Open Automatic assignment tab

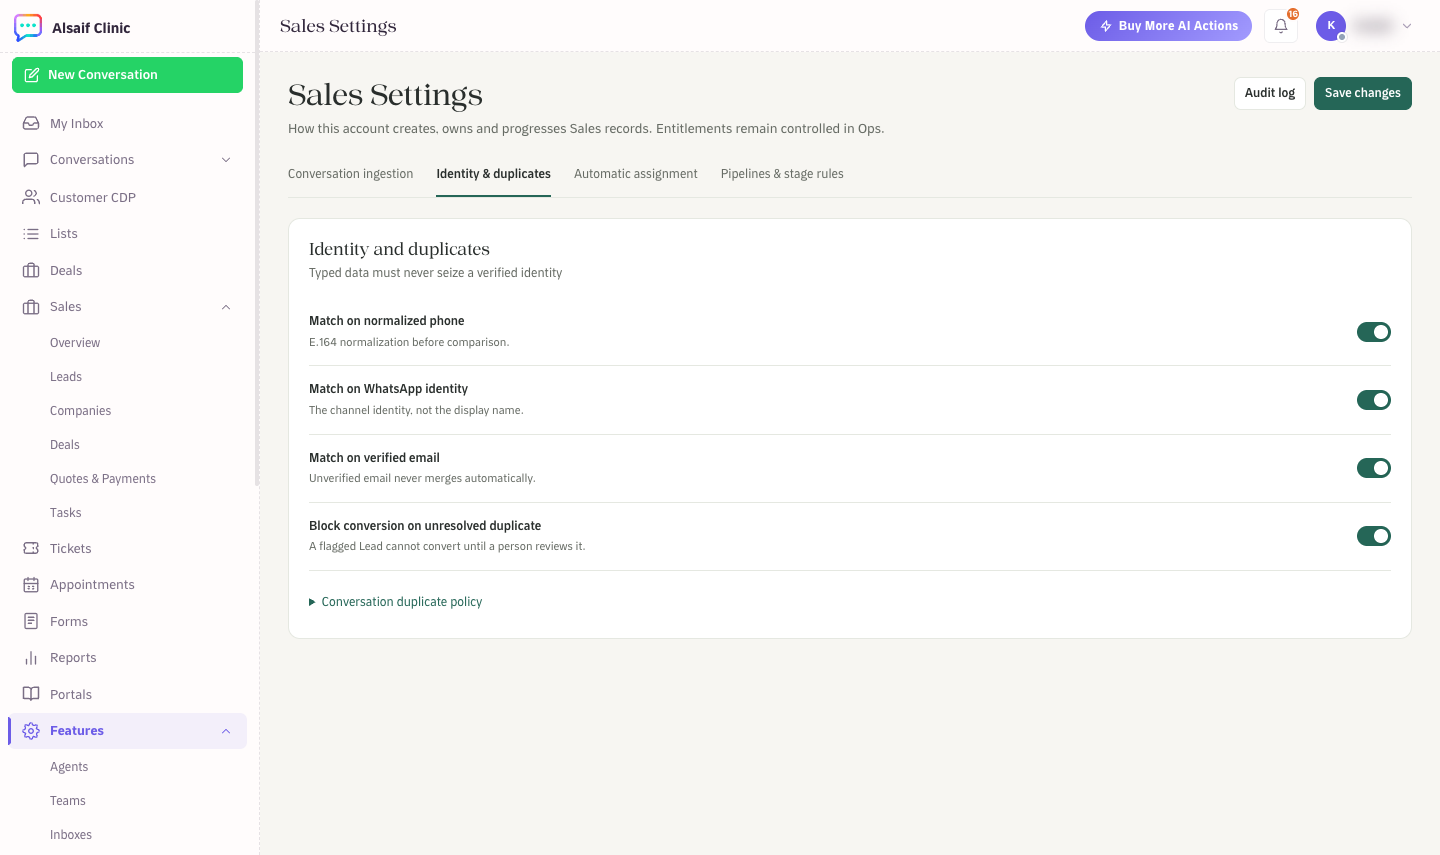click(636, 174)
